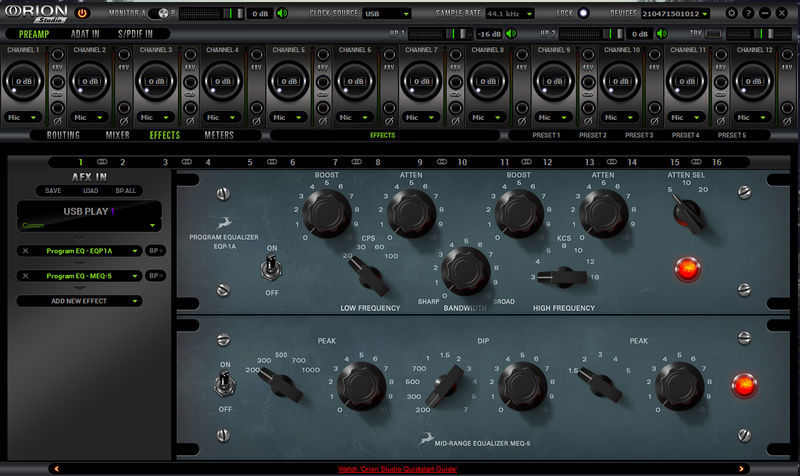Image resolution: width=800 pixels, height=476 pixels.
Task: Click the EQP-1A KCS high frequency selector
Action: [562, 277]
